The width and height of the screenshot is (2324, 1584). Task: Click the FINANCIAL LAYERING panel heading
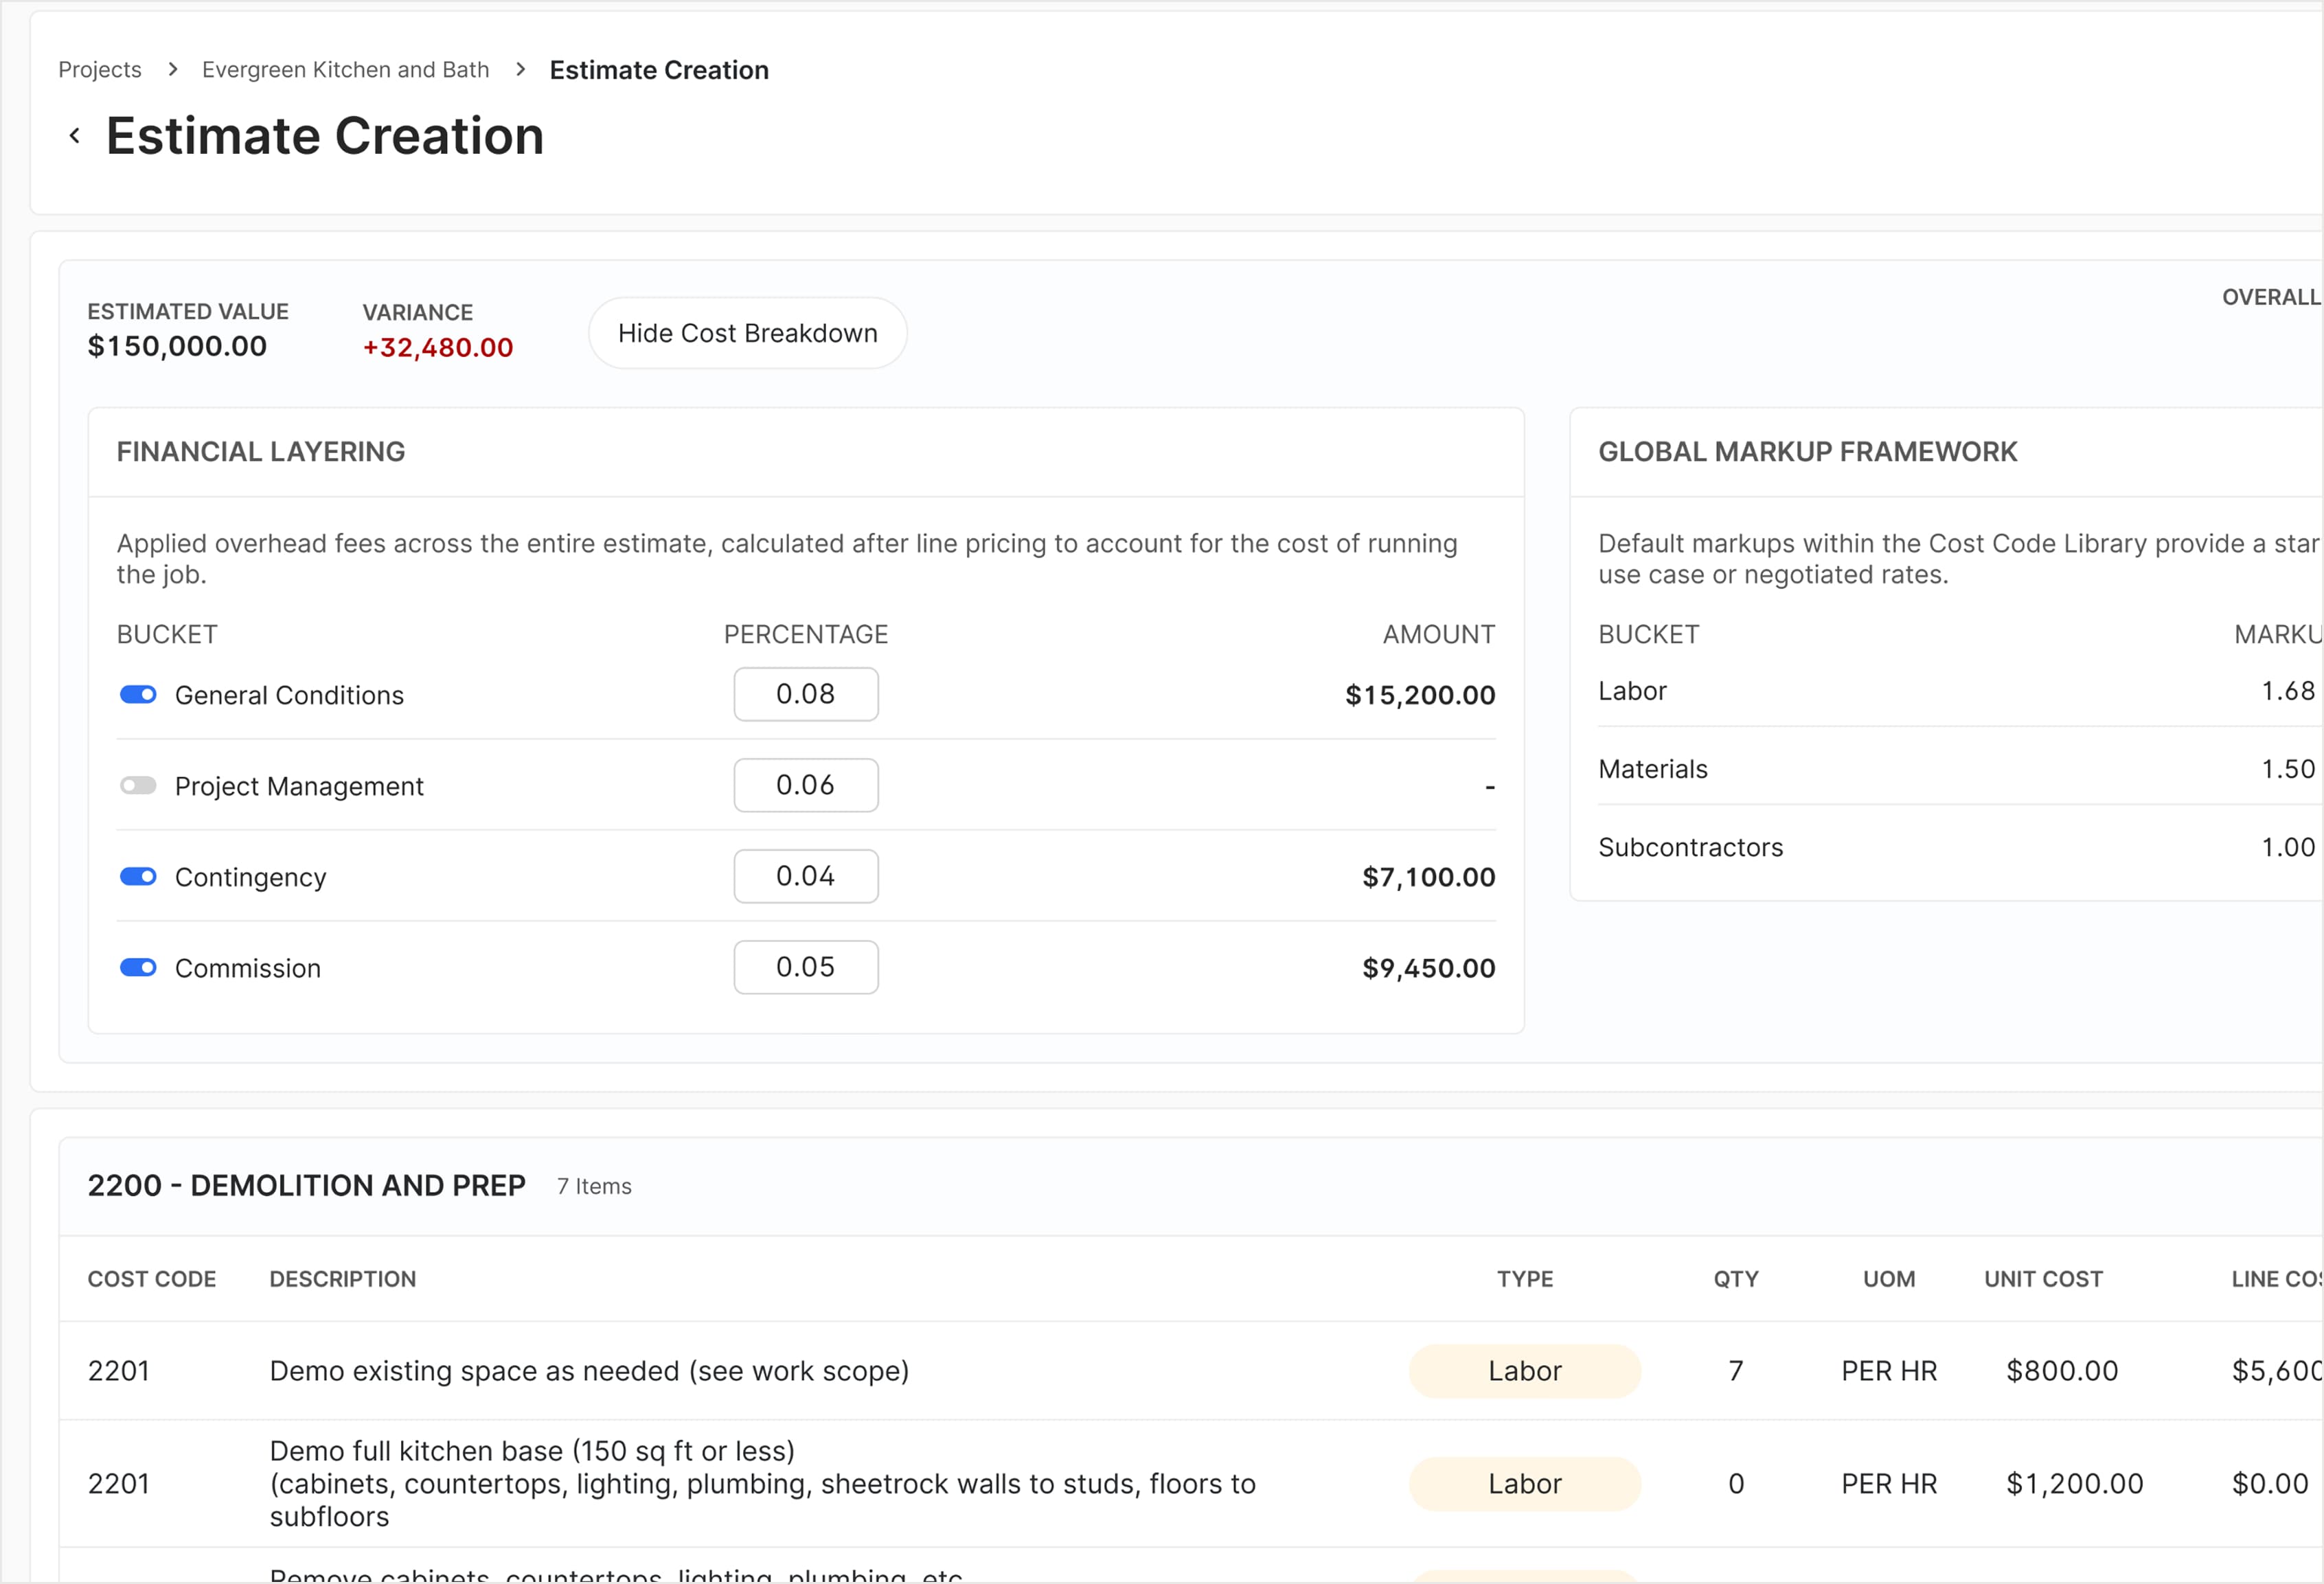point(261,452)
